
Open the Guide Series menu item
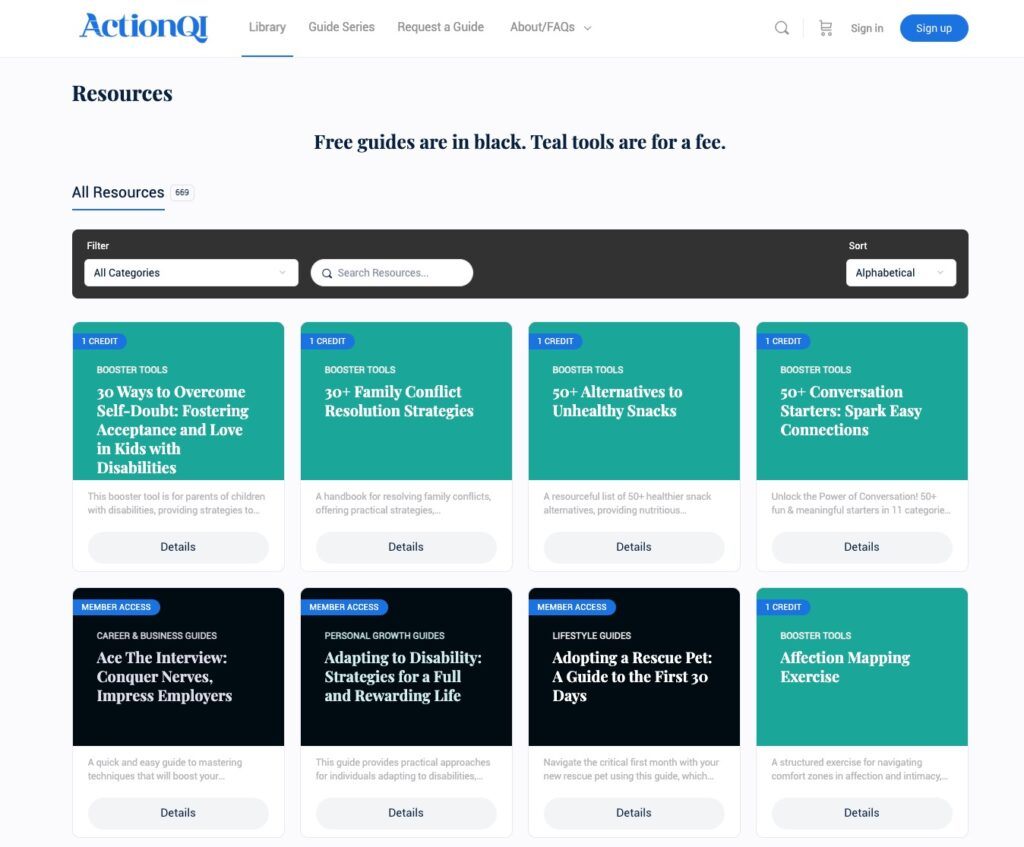(x=341, y=27)
